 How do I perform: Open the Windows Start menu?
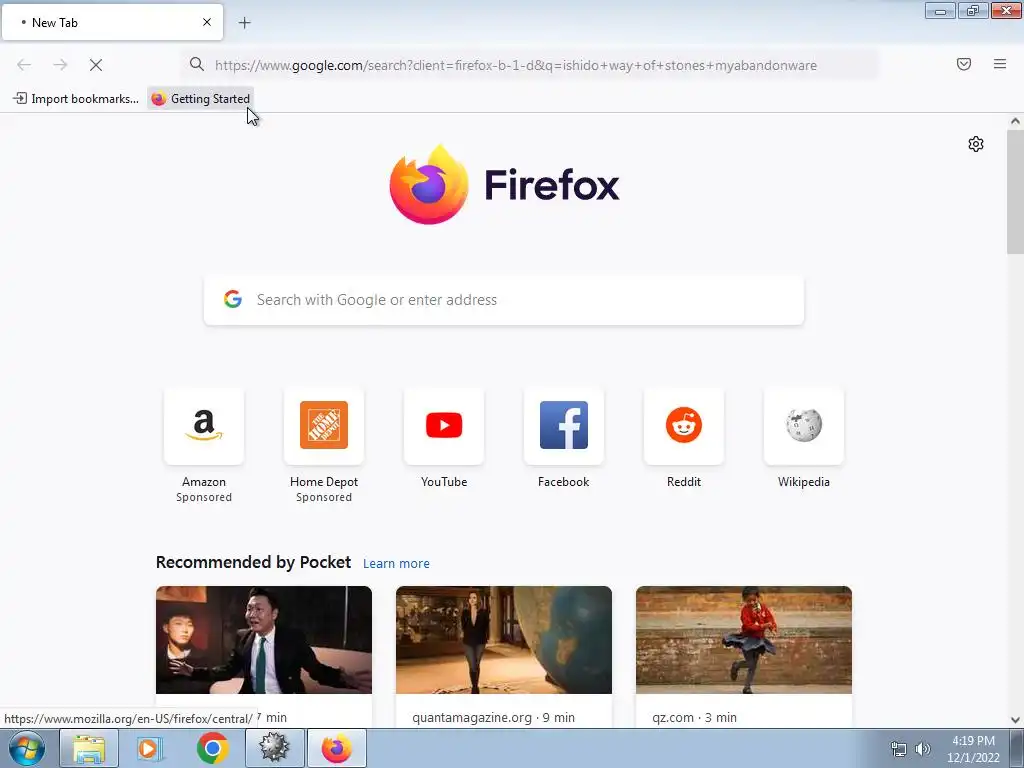point(27,748)
